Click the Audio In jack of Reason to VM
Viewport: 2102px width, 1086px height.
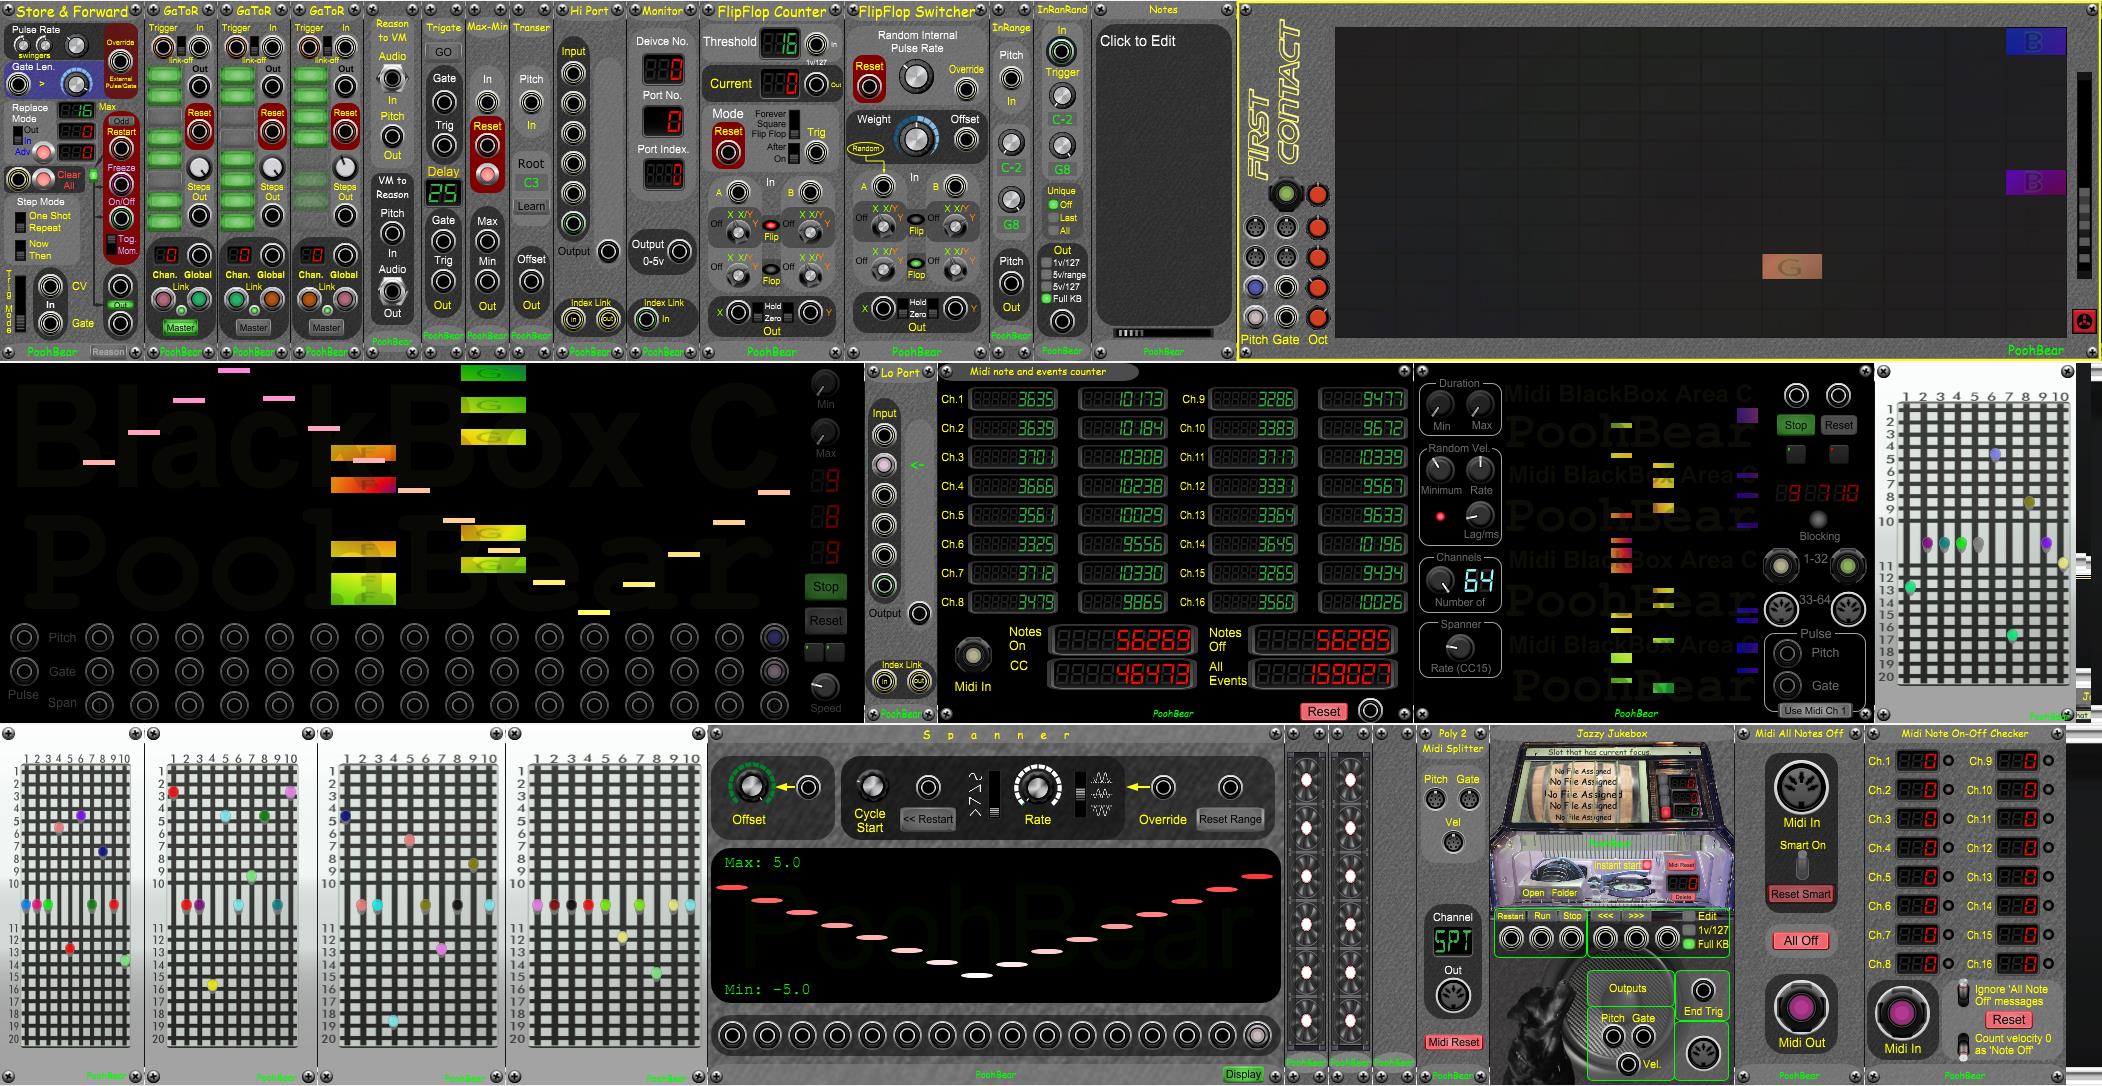coord(393,79)
